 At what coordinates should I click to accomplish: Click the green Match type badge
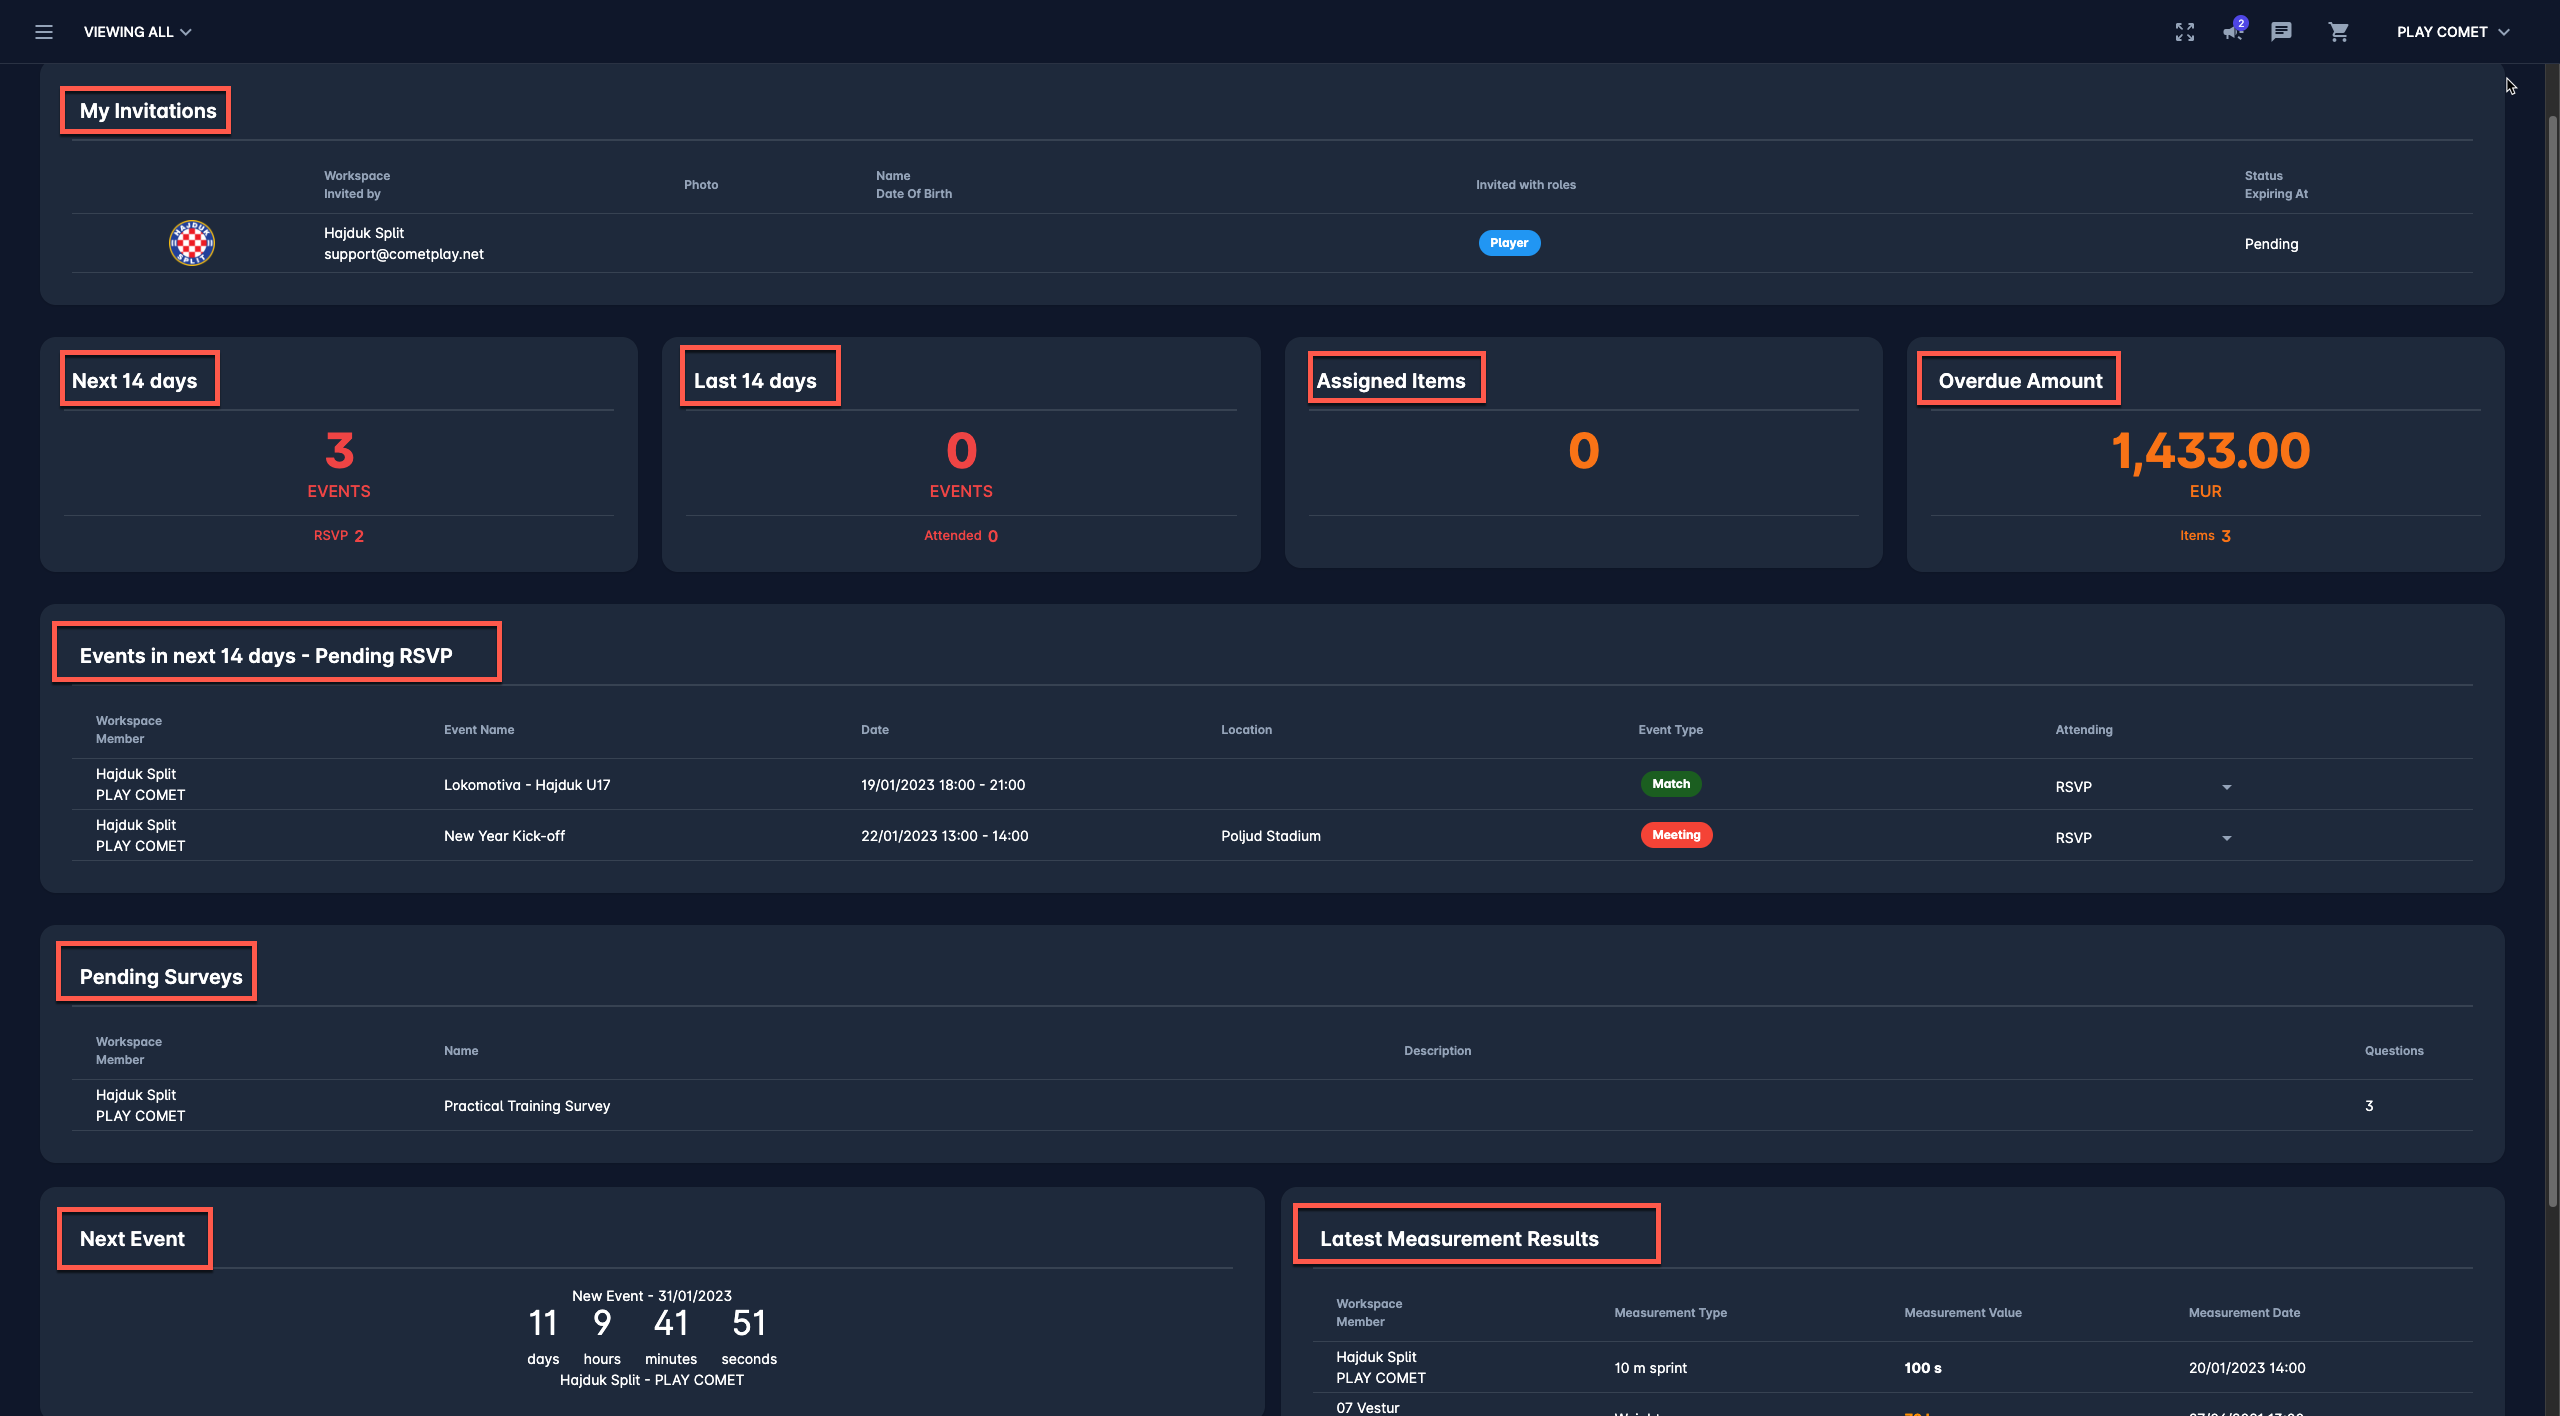point(1670,784)
